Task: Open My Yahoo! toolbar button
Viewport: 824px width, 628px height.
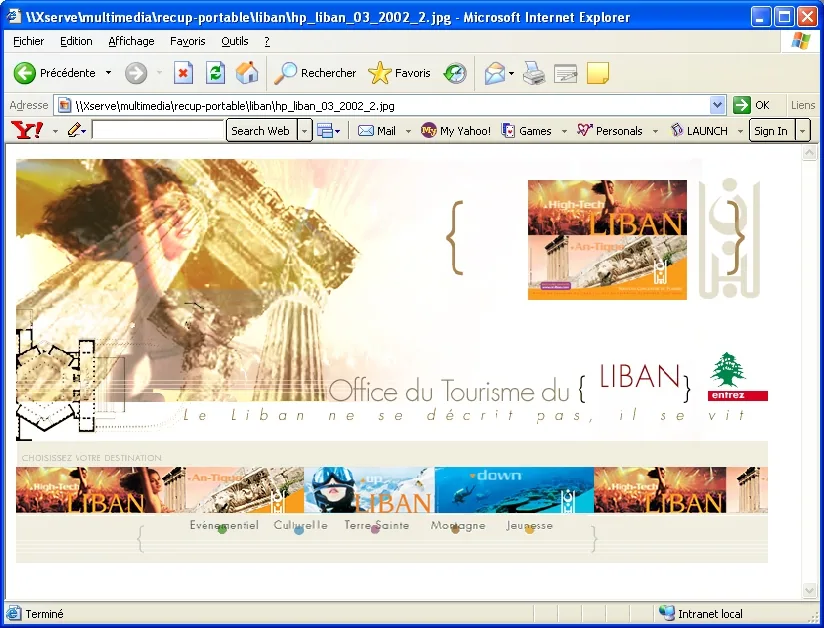Action: [456, 131]
